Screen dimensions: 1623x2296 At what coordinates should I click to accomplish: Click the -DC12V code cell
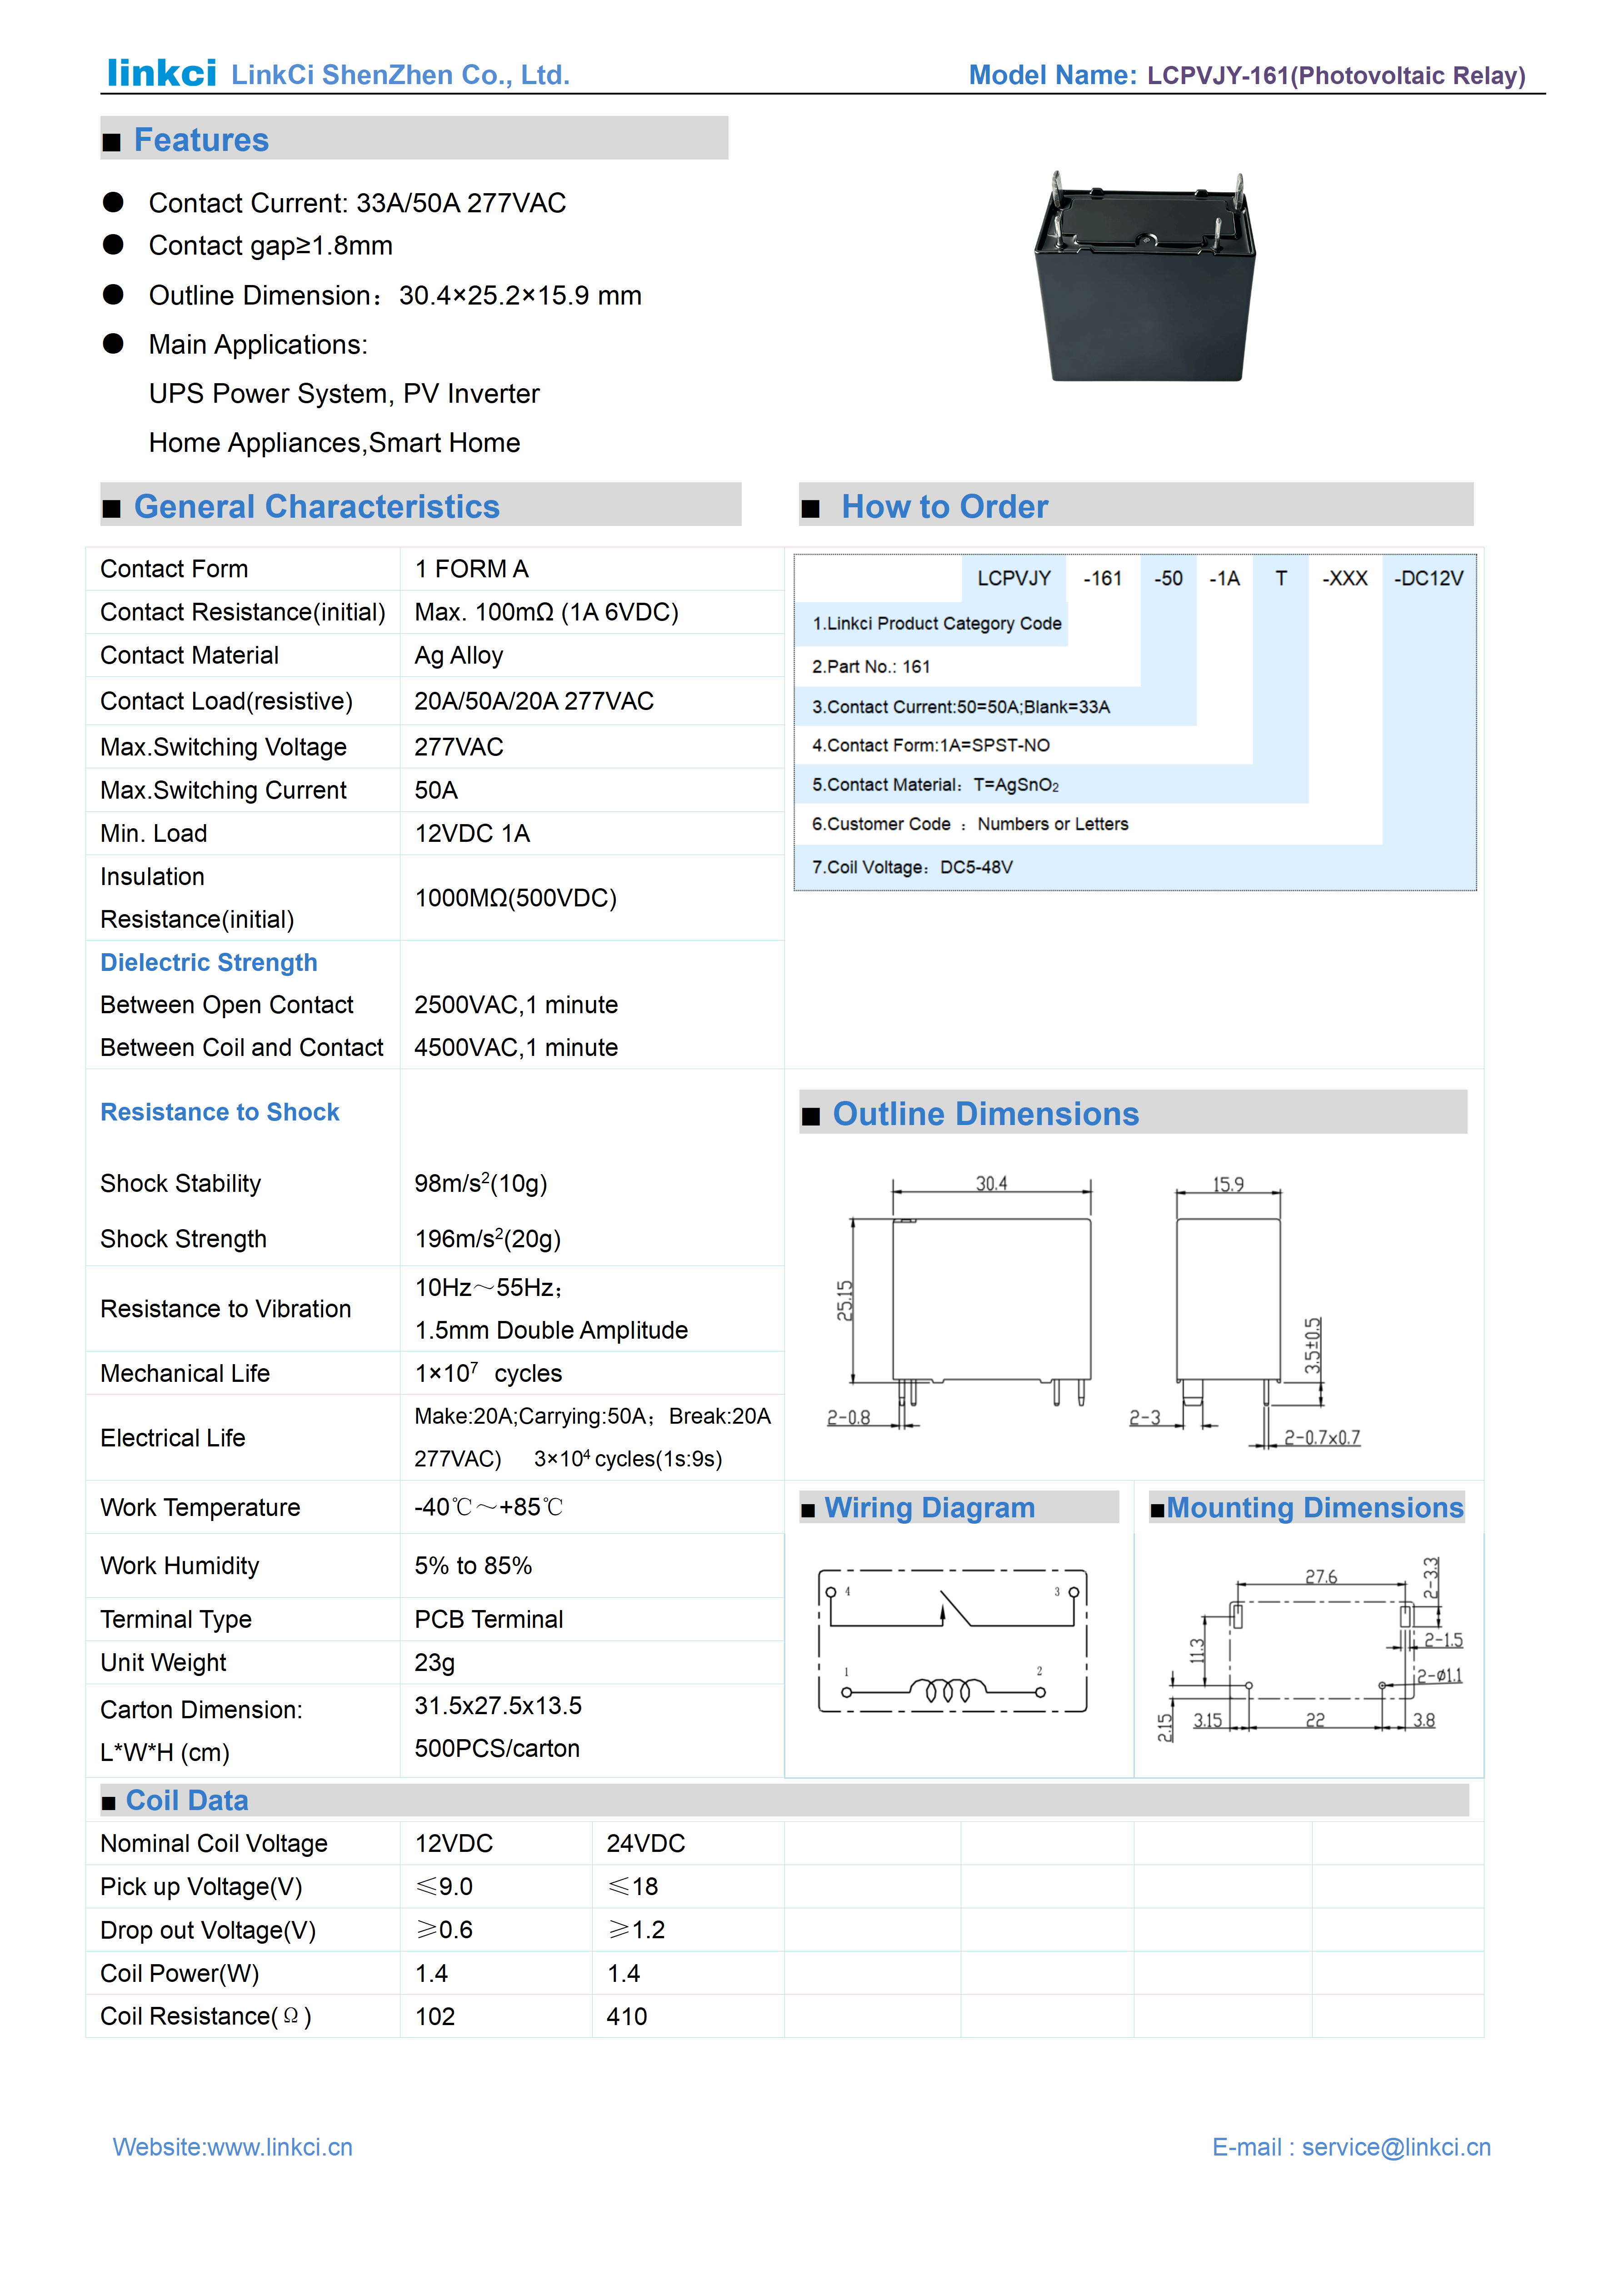click(x=1428, y=578)
